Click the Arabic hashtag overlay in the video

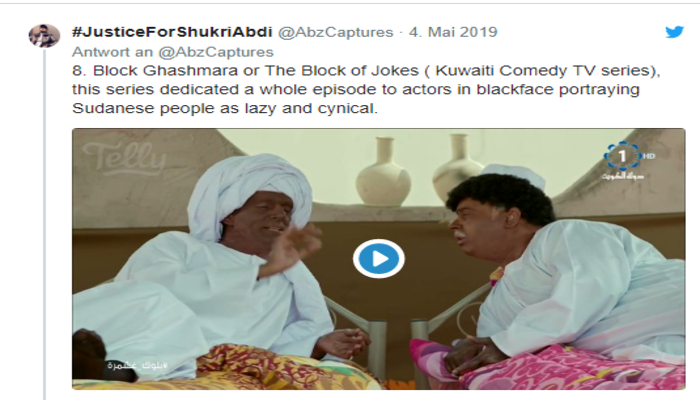click(x=138, y=366)
